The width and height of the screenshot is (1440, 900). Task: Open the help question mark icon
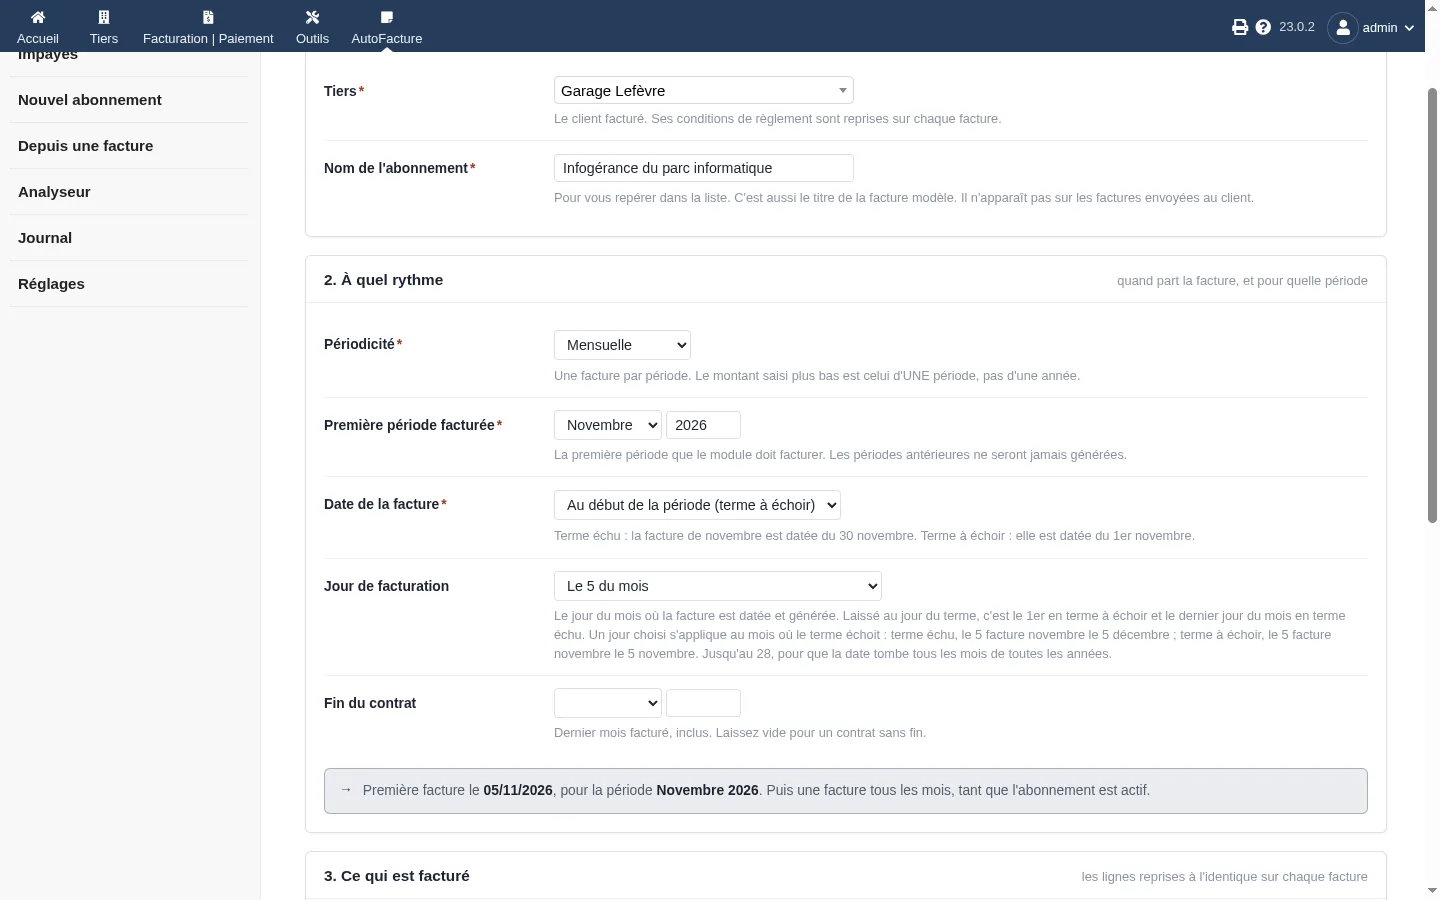coord(1263,27)
